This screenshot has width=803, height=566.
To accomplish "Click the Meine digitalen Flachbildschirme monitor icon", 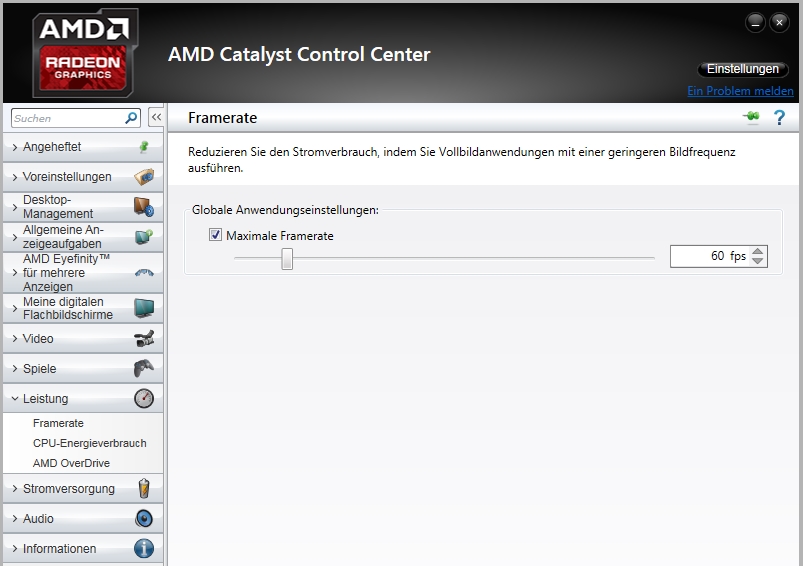I will (144, 308).
